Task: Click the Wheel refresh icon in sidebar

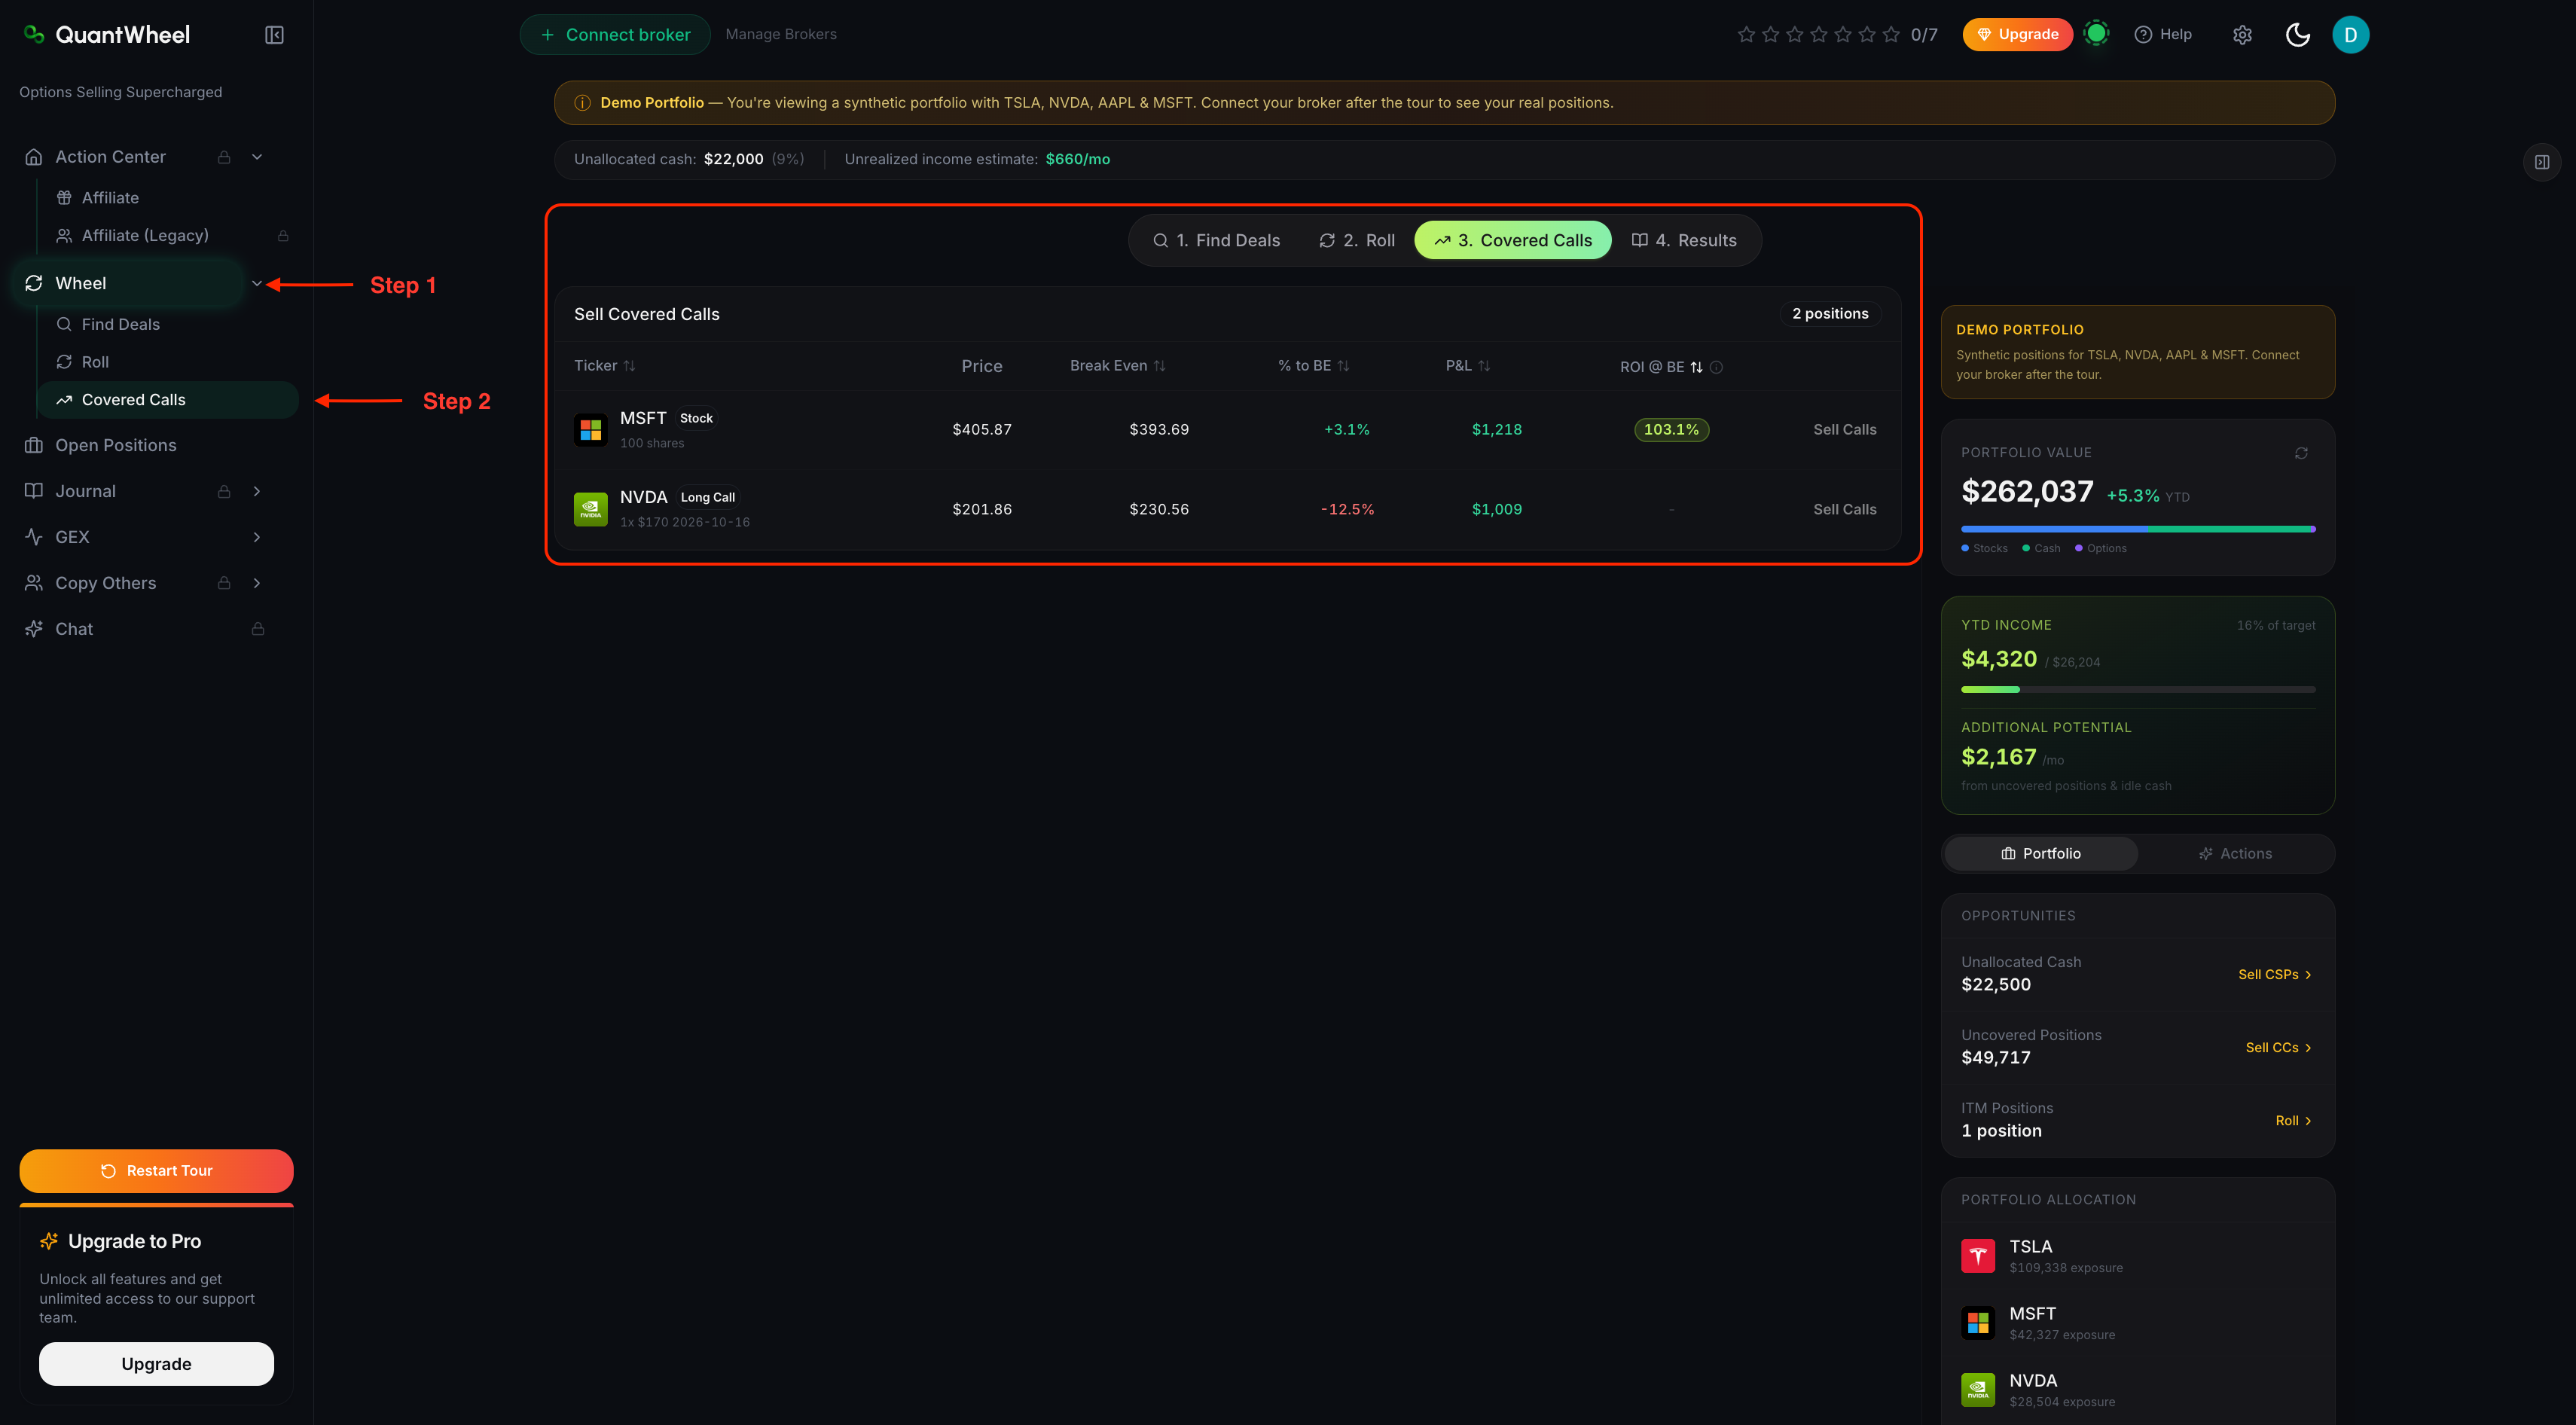Action: [x=34, y=283]
